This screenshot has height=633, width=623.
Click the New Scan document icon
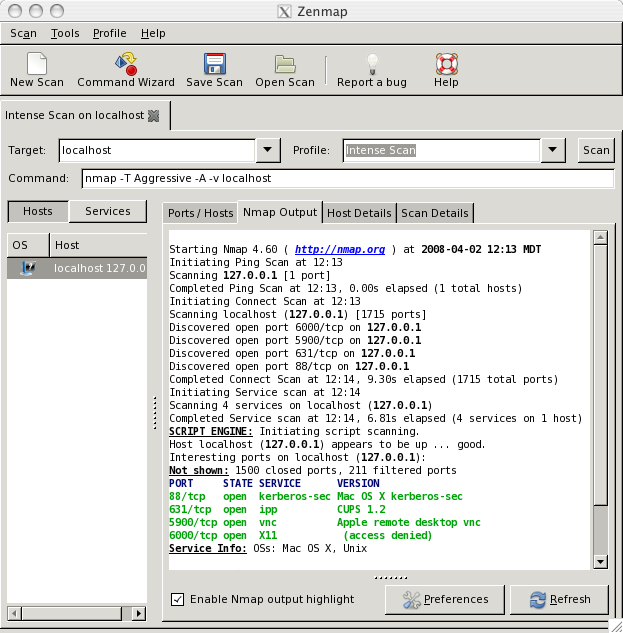coord(37,64)
